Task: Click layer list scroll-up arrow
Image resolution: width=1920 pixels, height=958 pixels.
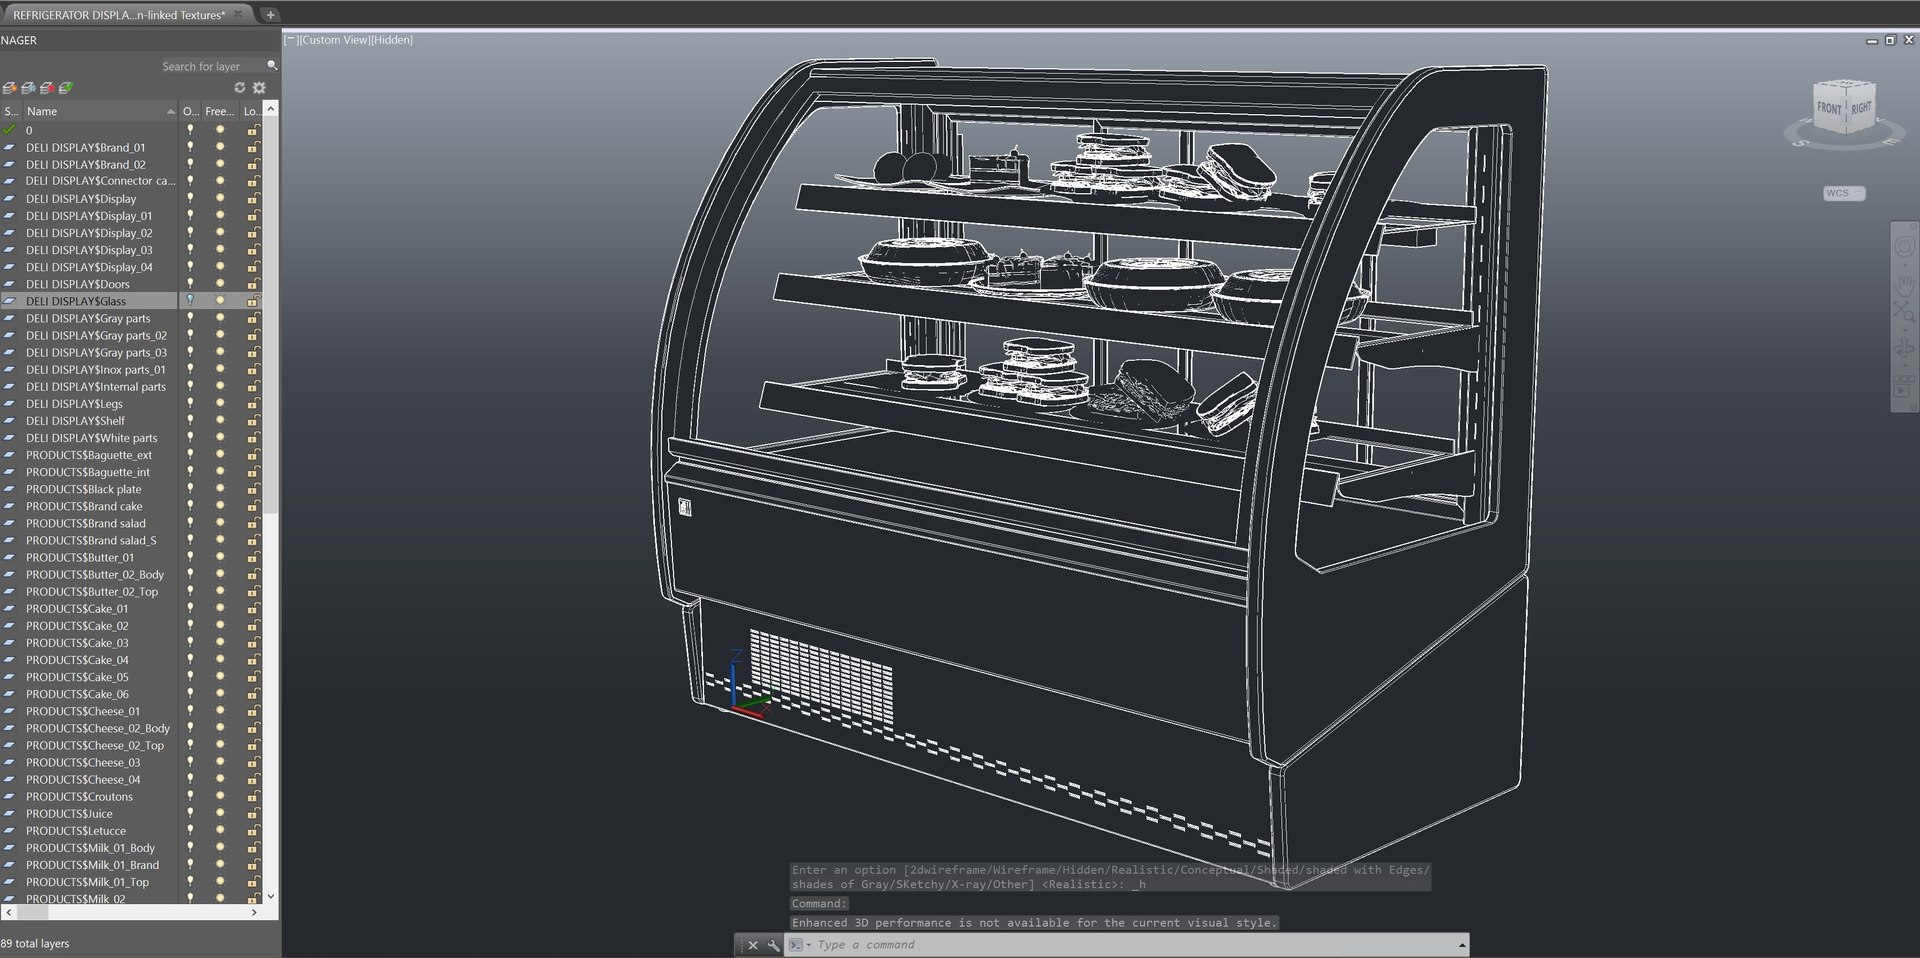Action: click(x=270, y=108)
